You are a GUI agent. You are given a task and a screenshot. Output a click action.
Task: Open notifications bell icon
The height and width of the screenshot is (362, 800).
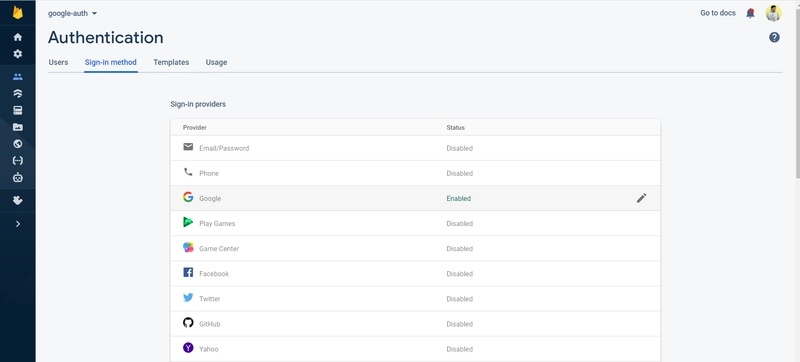750,13
